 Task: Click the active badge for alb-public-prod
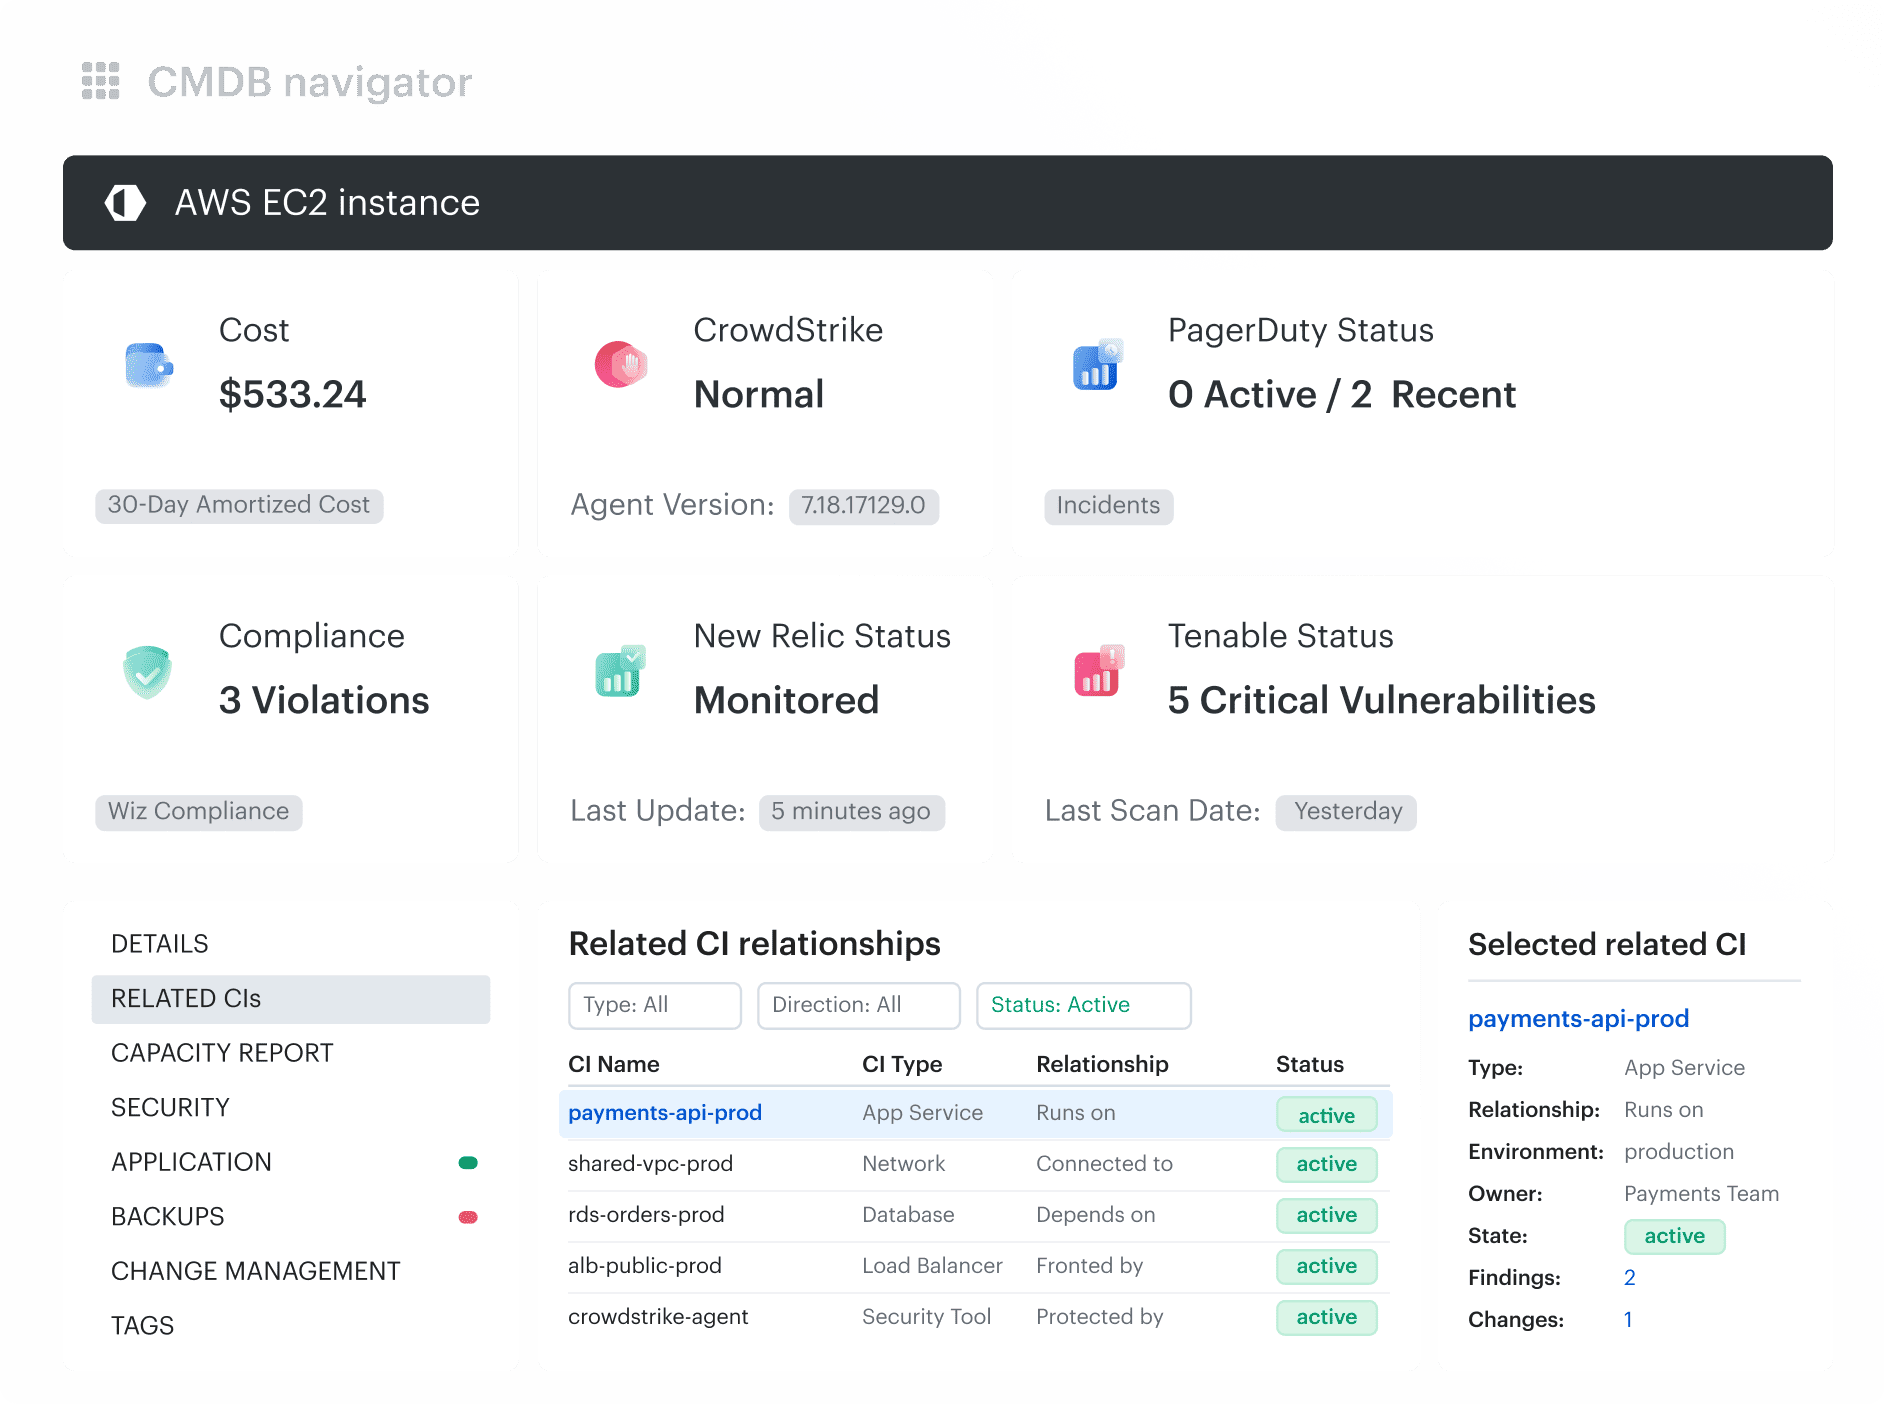1327,1267
